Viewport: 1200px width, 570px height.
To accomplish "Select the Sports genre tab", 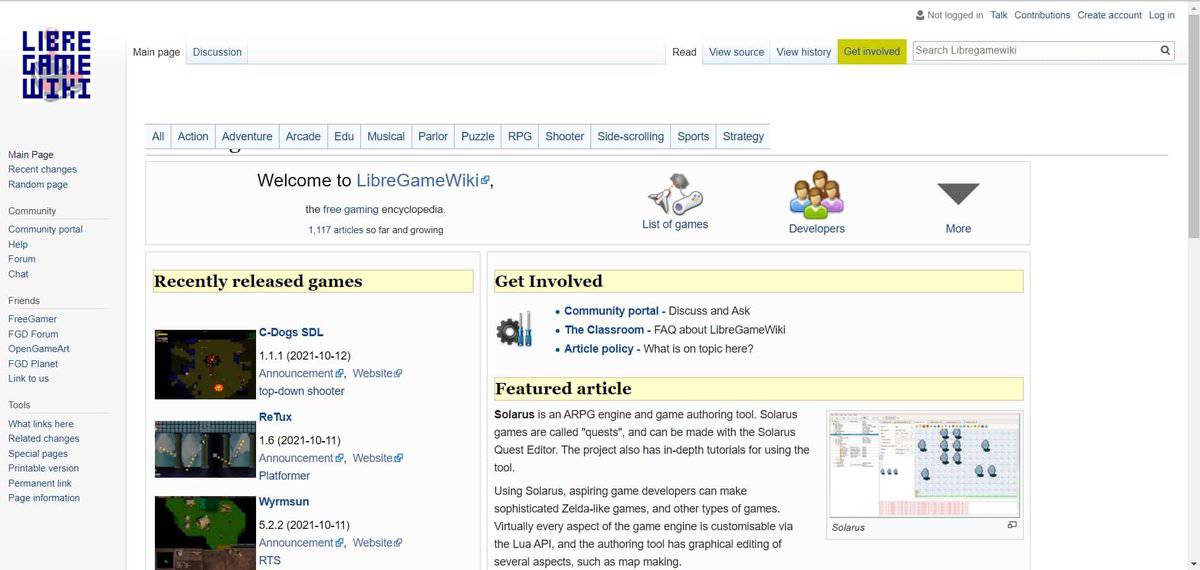I will pyautogui.click(x=693, y=137).
